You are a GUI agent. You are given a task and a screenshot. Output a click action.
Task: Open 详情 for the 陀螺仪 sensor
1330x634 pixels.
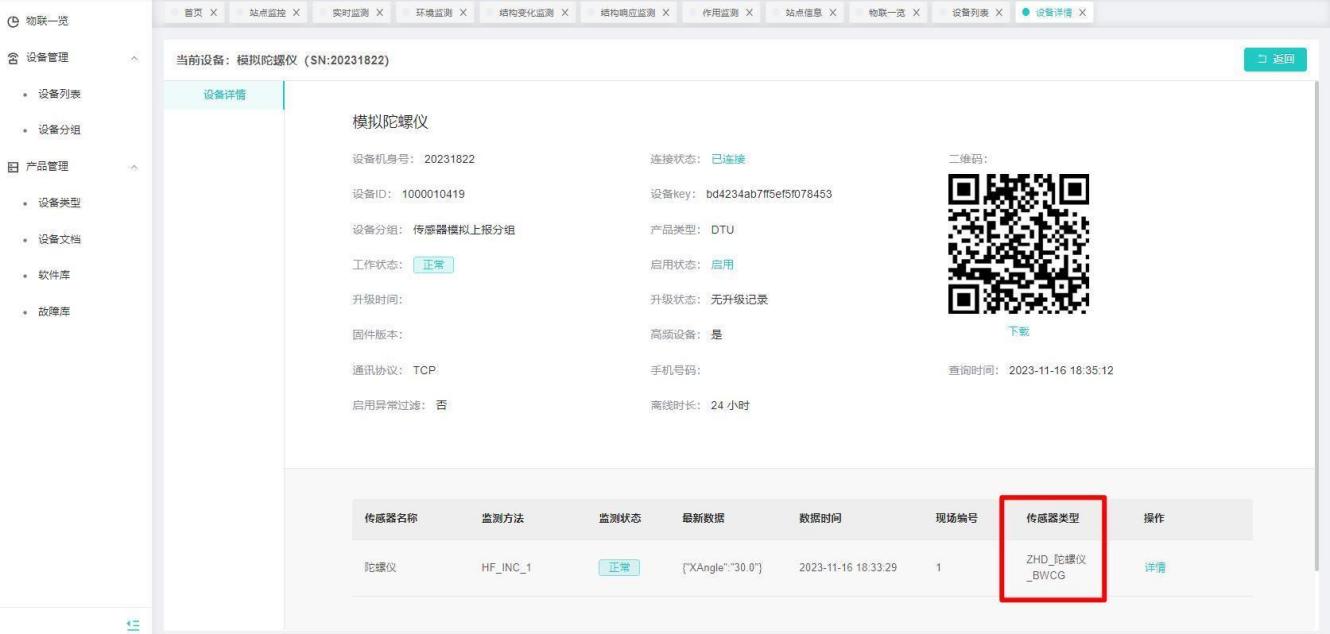(1155, 568)
